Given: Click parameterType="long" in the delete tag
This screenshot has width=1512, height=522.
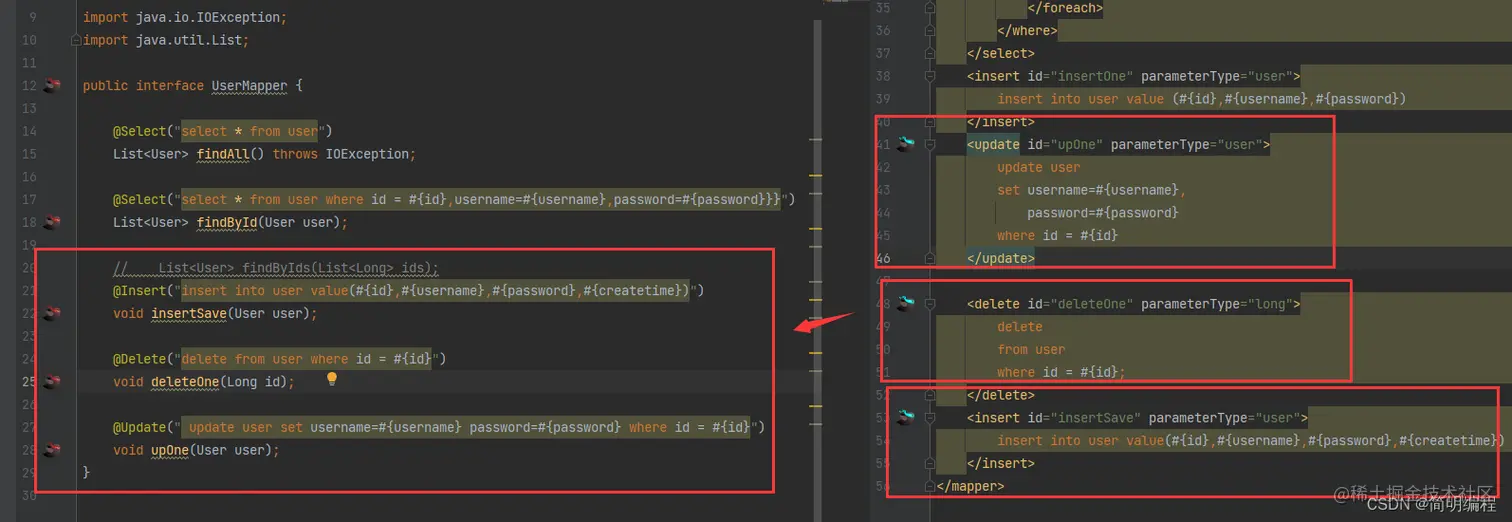Looking at the screenshot, I should click(x=1217, y=303).
